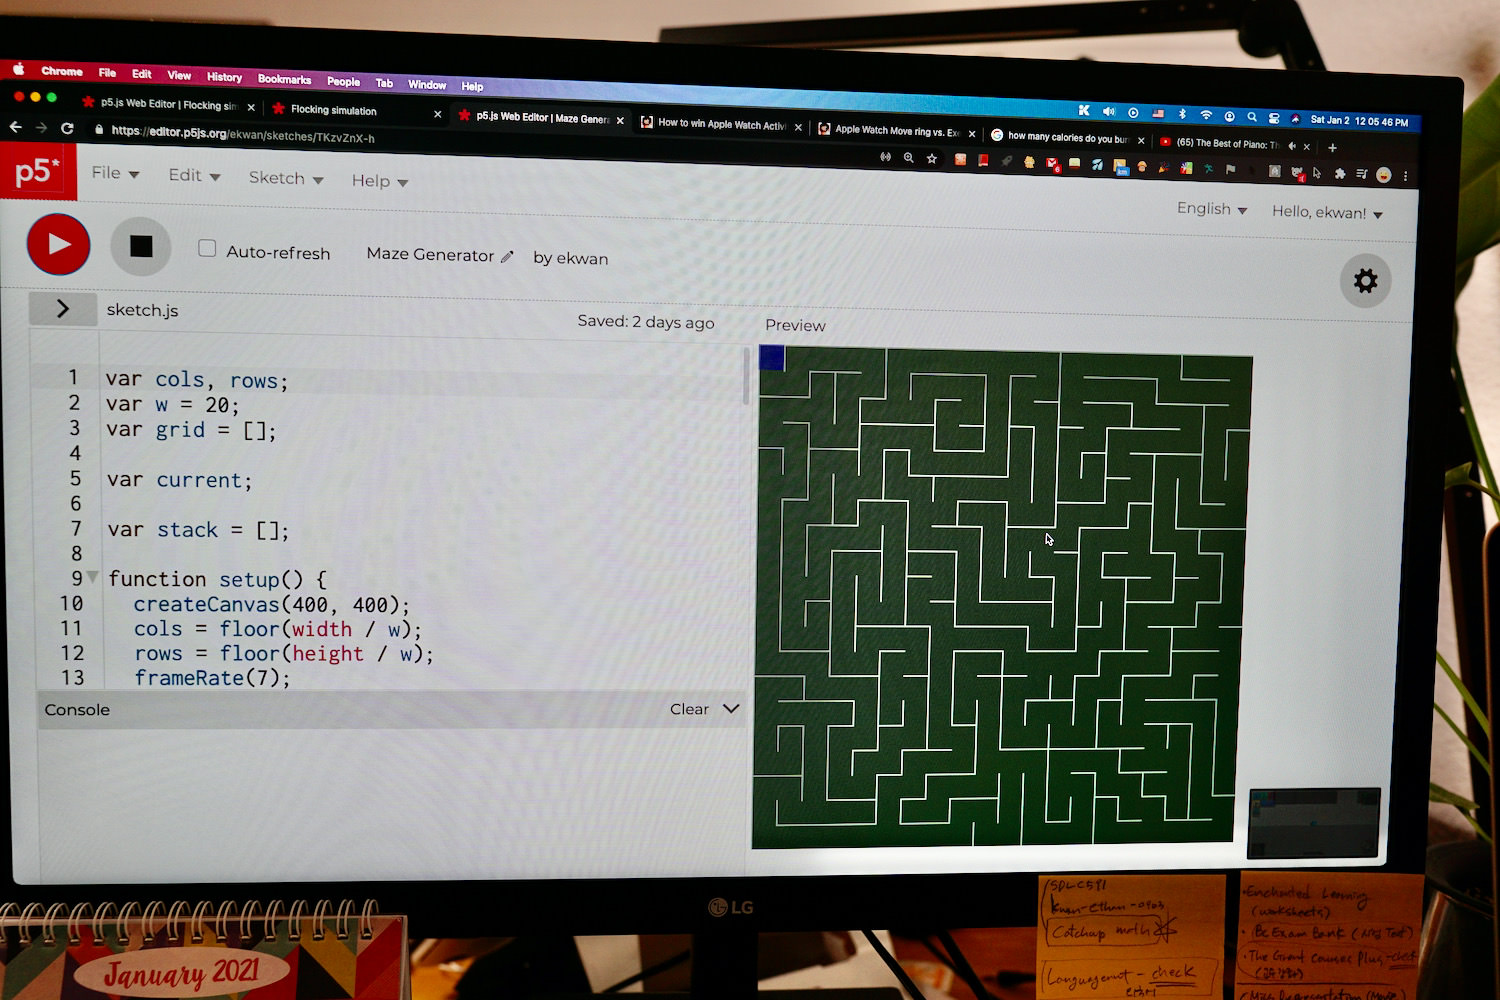Collapse the Console panel with the chevron
This screenshot has height=1000, width=1500.
point(731,708)
